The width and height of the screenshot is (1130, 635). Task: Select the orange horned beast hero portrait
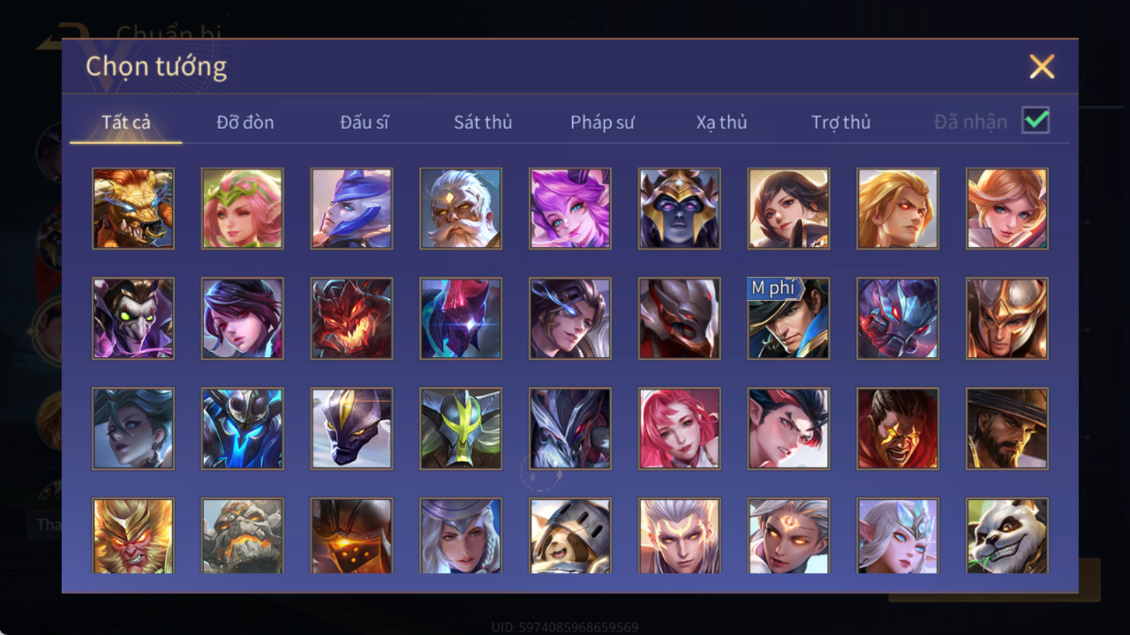point(133,209)
